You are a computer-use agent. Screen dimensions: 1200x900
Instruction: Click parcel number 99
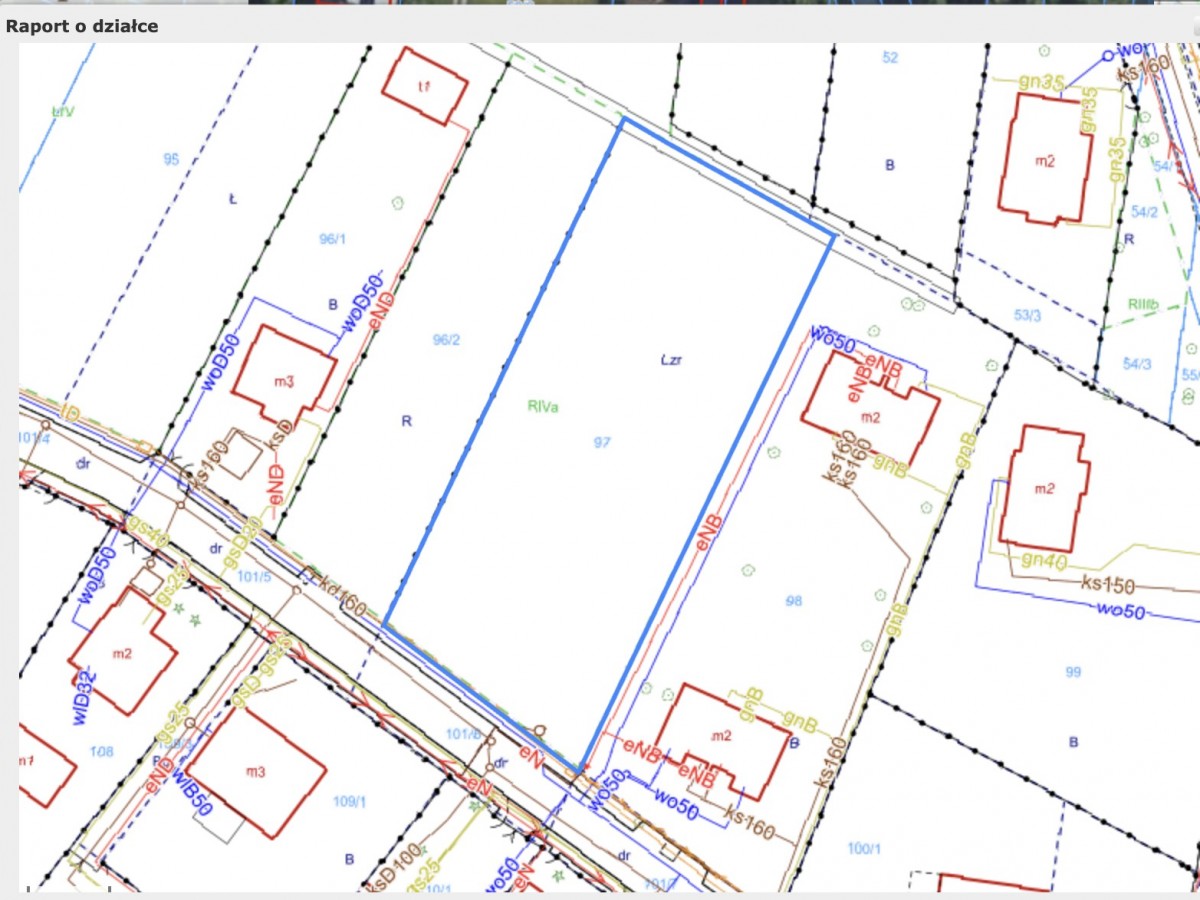point(1073,672)
